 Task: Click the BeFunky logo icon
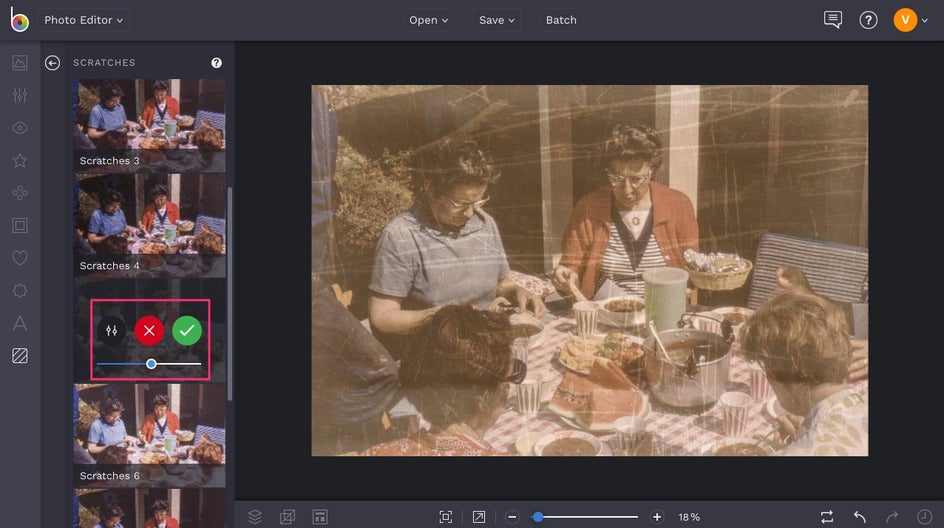(x=19, y=20)
